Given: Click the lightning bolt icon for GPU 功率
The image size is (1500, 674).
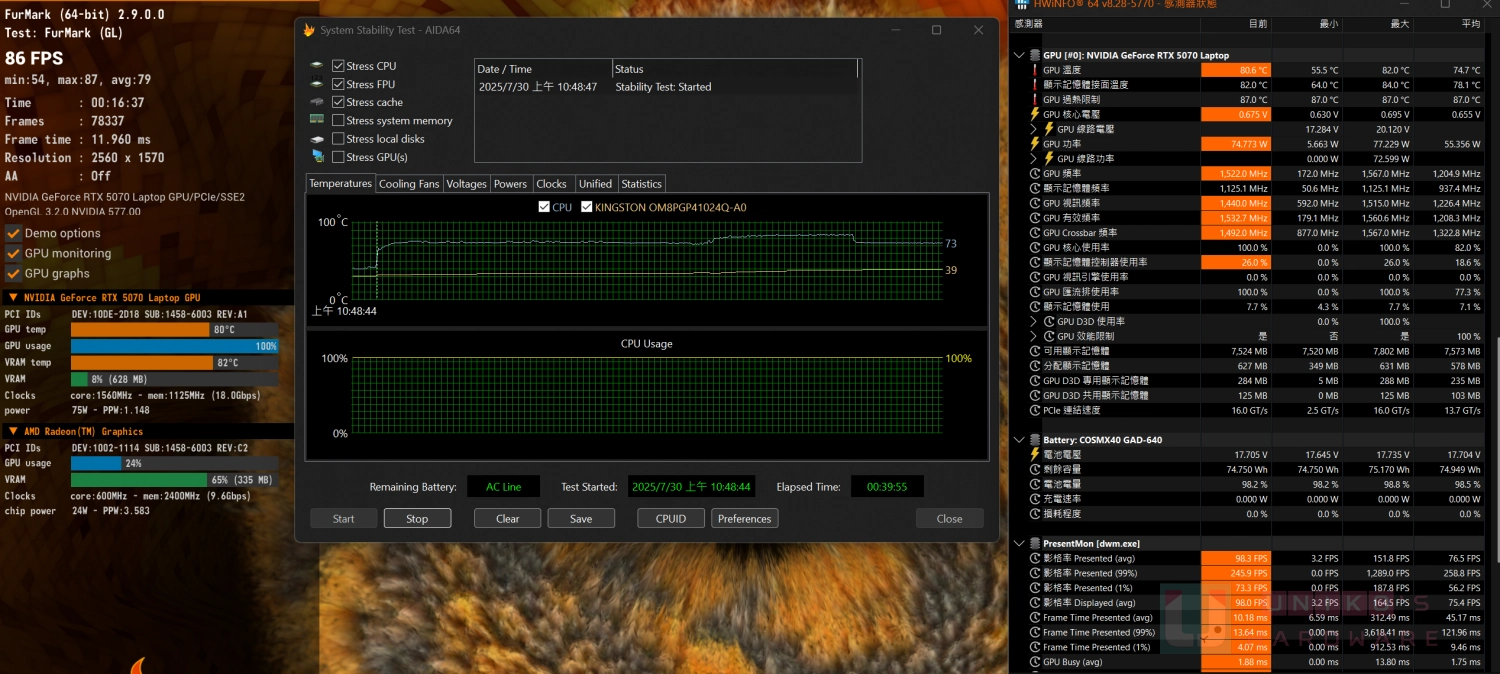Looking at the screenshot, I should pos(1035,144).
